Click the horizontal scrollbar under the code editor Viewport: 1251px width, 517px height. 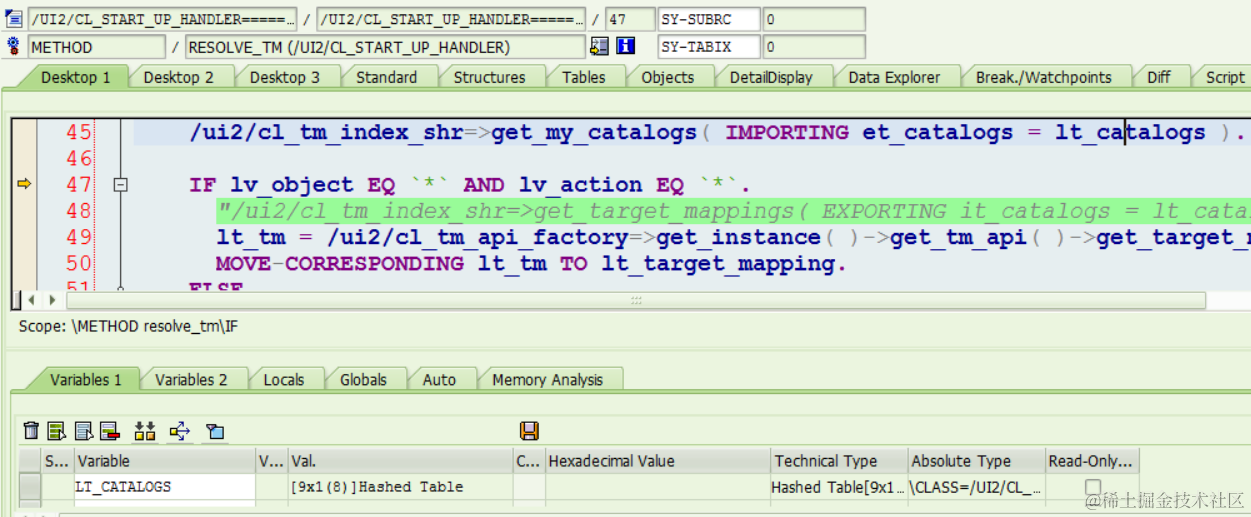[x=635, y=300]
